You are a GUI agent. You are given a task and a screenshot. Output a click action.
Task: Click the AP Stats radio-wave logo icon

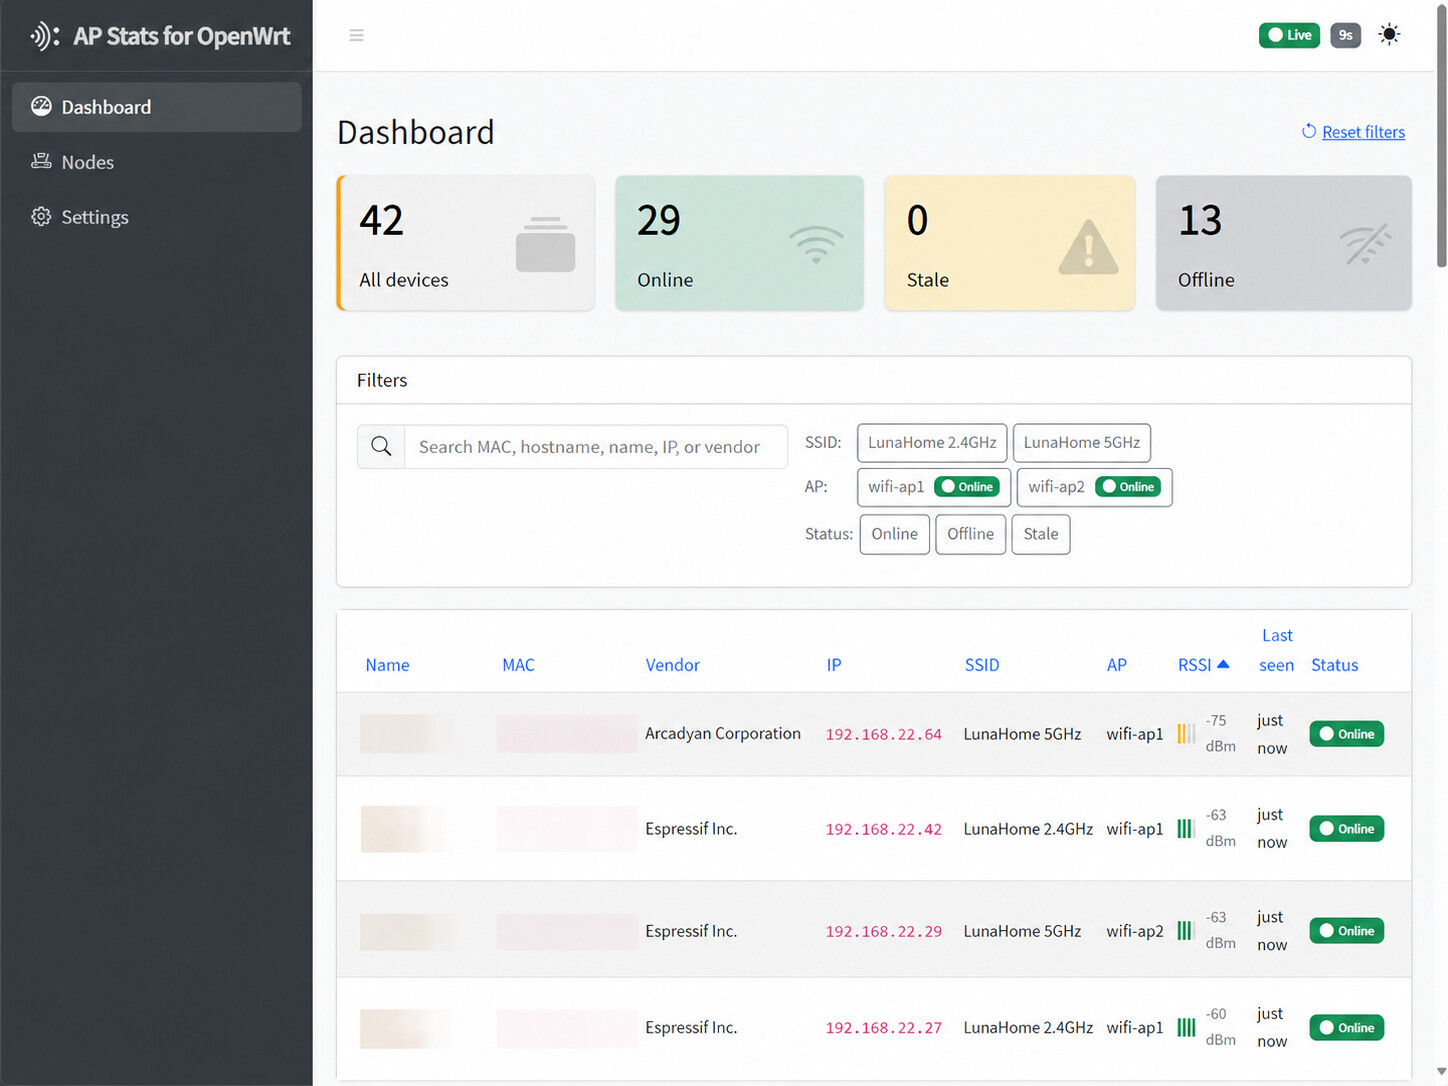tap(44, 36)
